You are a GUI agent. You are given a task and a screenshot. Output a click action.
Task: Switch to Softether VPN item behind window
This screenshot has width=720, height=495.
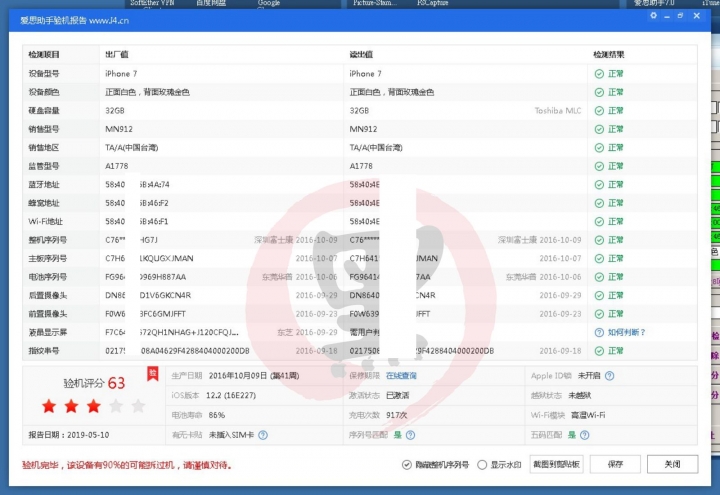[152, 3]
